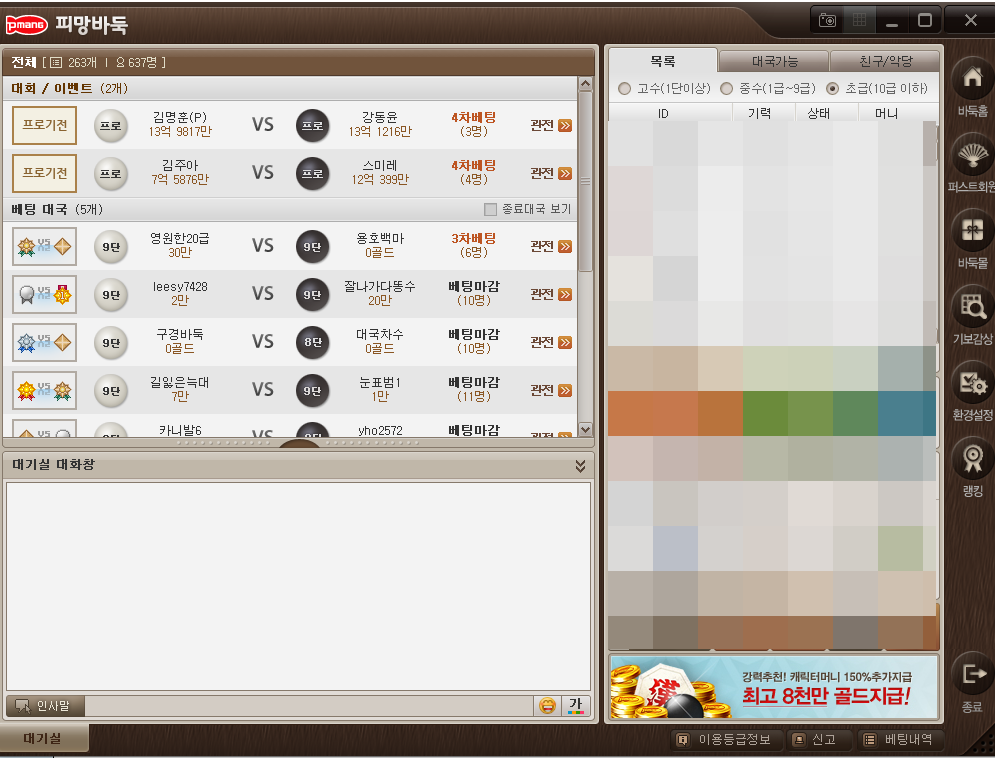Enable 종료대국 보기 checkbox

tap(490, 209)
